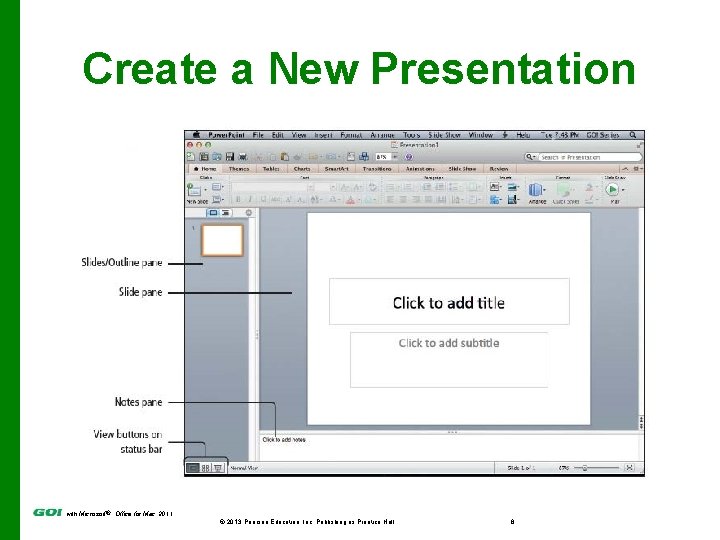Switch to the Slide Show ribbon tab

point(462,169)
